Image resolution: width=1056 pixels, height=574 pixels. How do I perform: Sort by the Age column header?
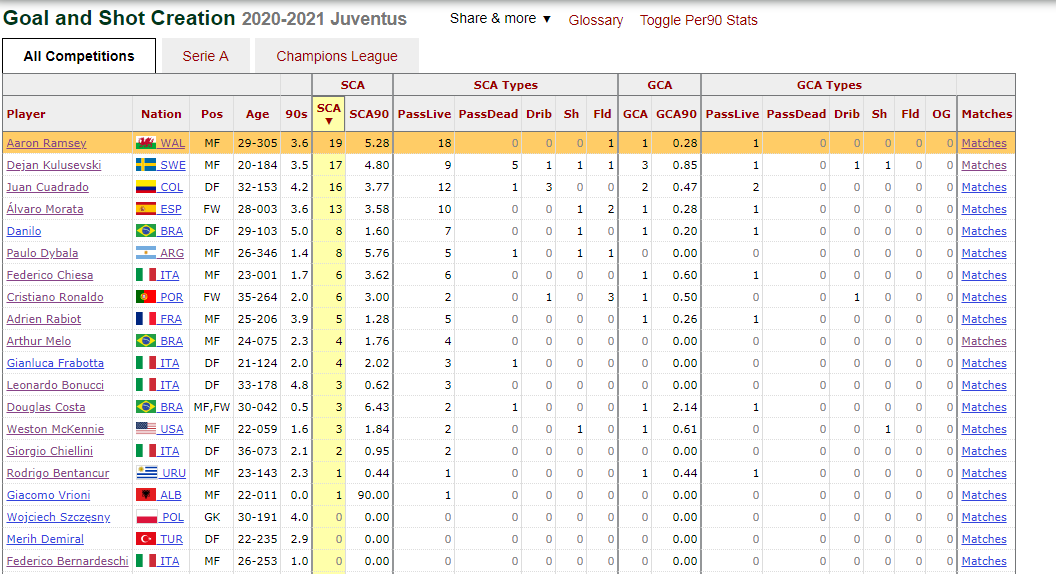(x=257, y=114)
